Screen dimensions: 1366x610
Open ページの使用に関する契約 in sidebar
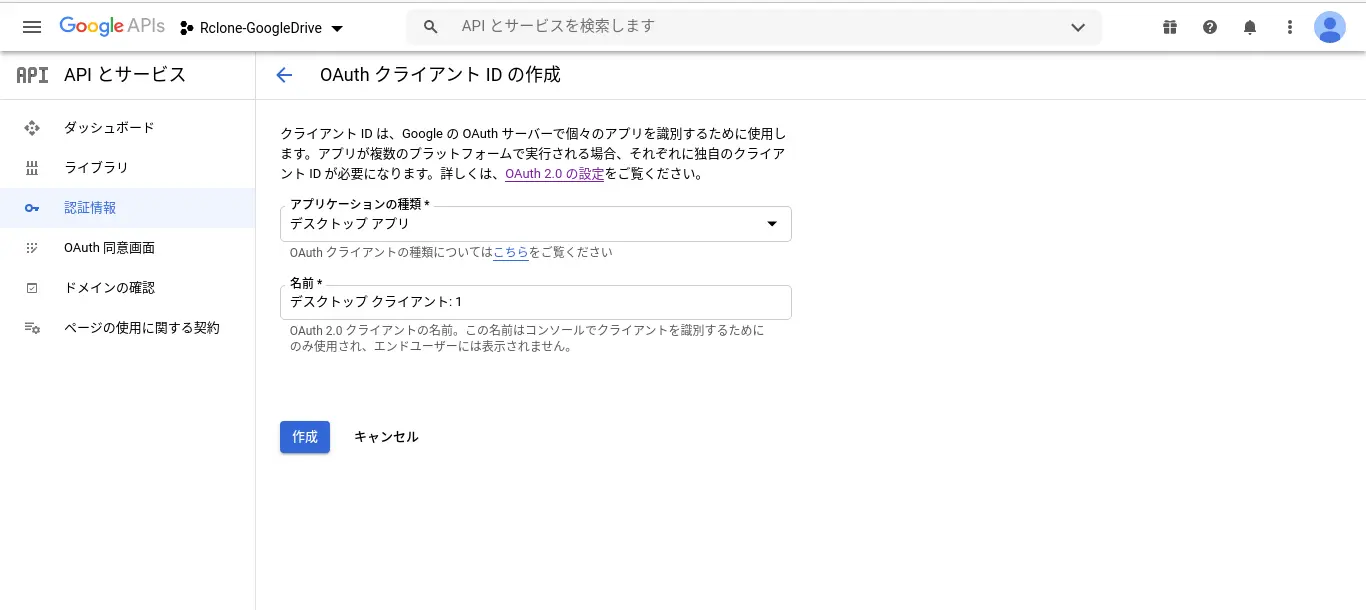(127, 328)
